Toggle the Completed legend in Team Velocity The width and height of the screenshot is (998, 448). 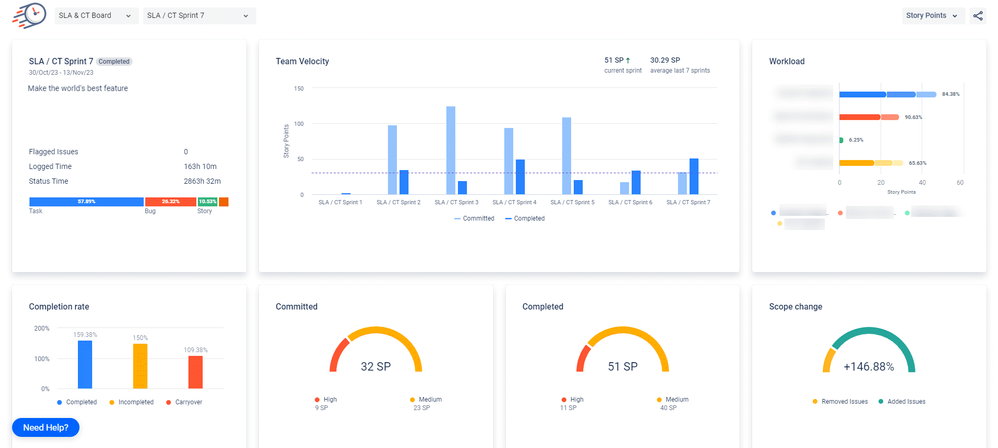(x=525, y=218)
